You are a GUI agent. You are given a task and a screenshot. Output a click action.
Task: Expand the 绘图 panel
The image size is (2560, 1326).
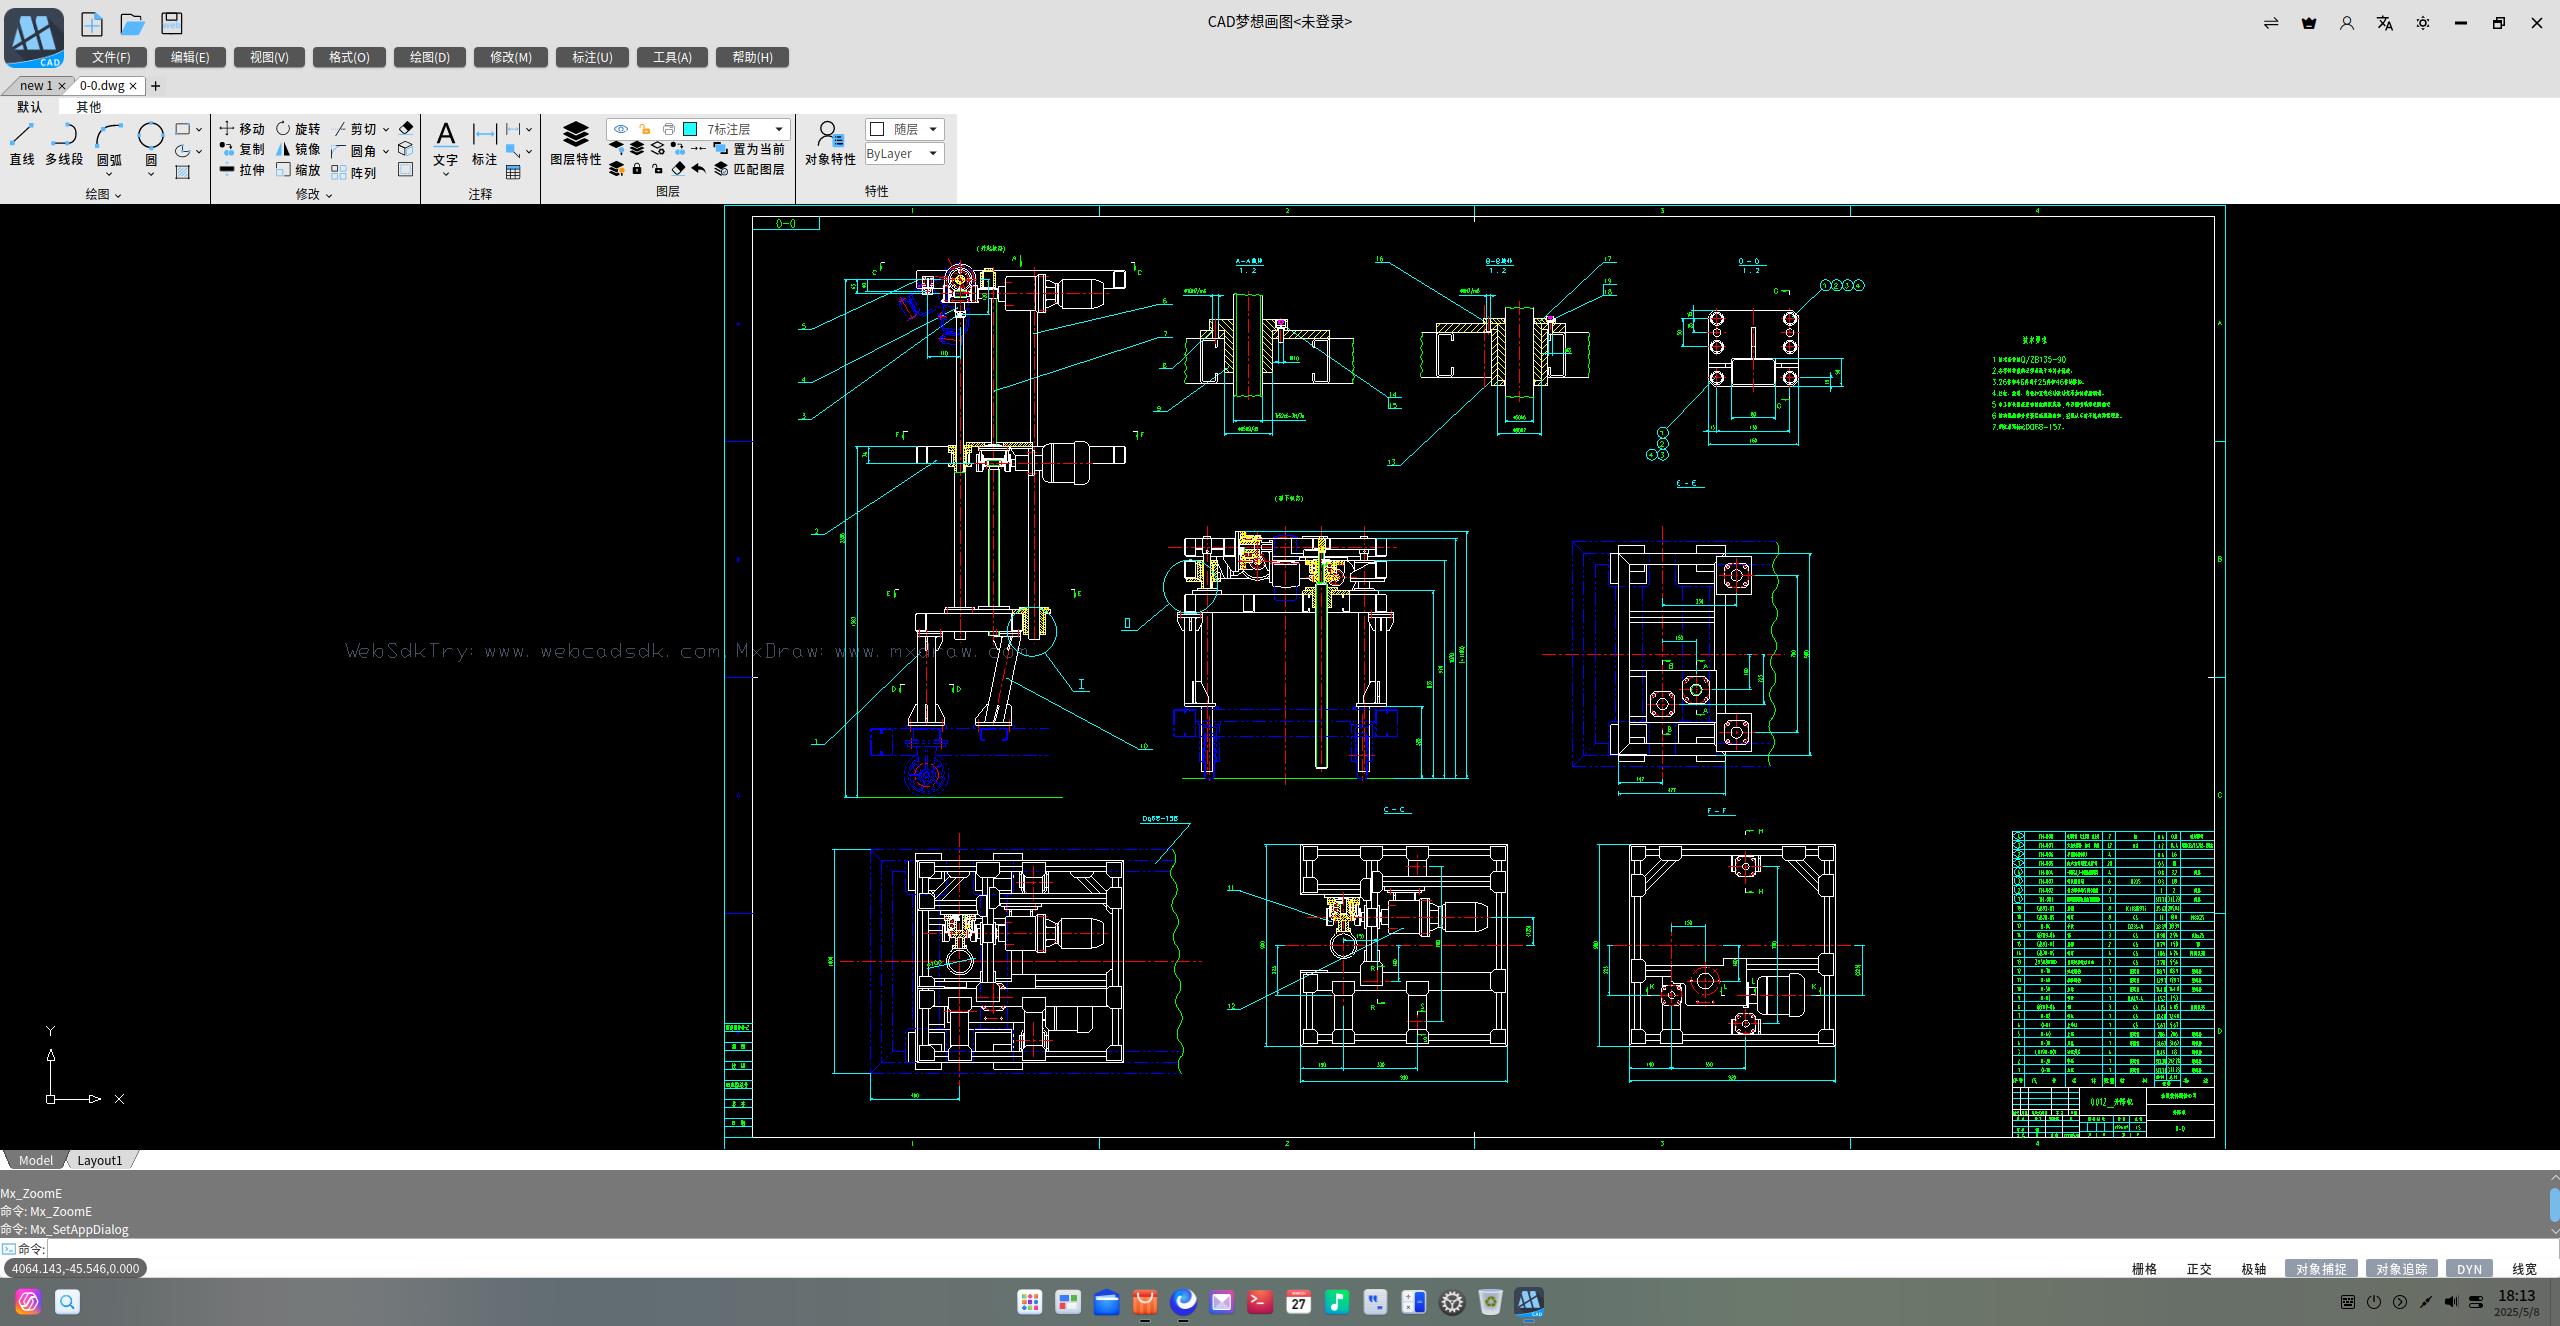[x=103, y=194]
